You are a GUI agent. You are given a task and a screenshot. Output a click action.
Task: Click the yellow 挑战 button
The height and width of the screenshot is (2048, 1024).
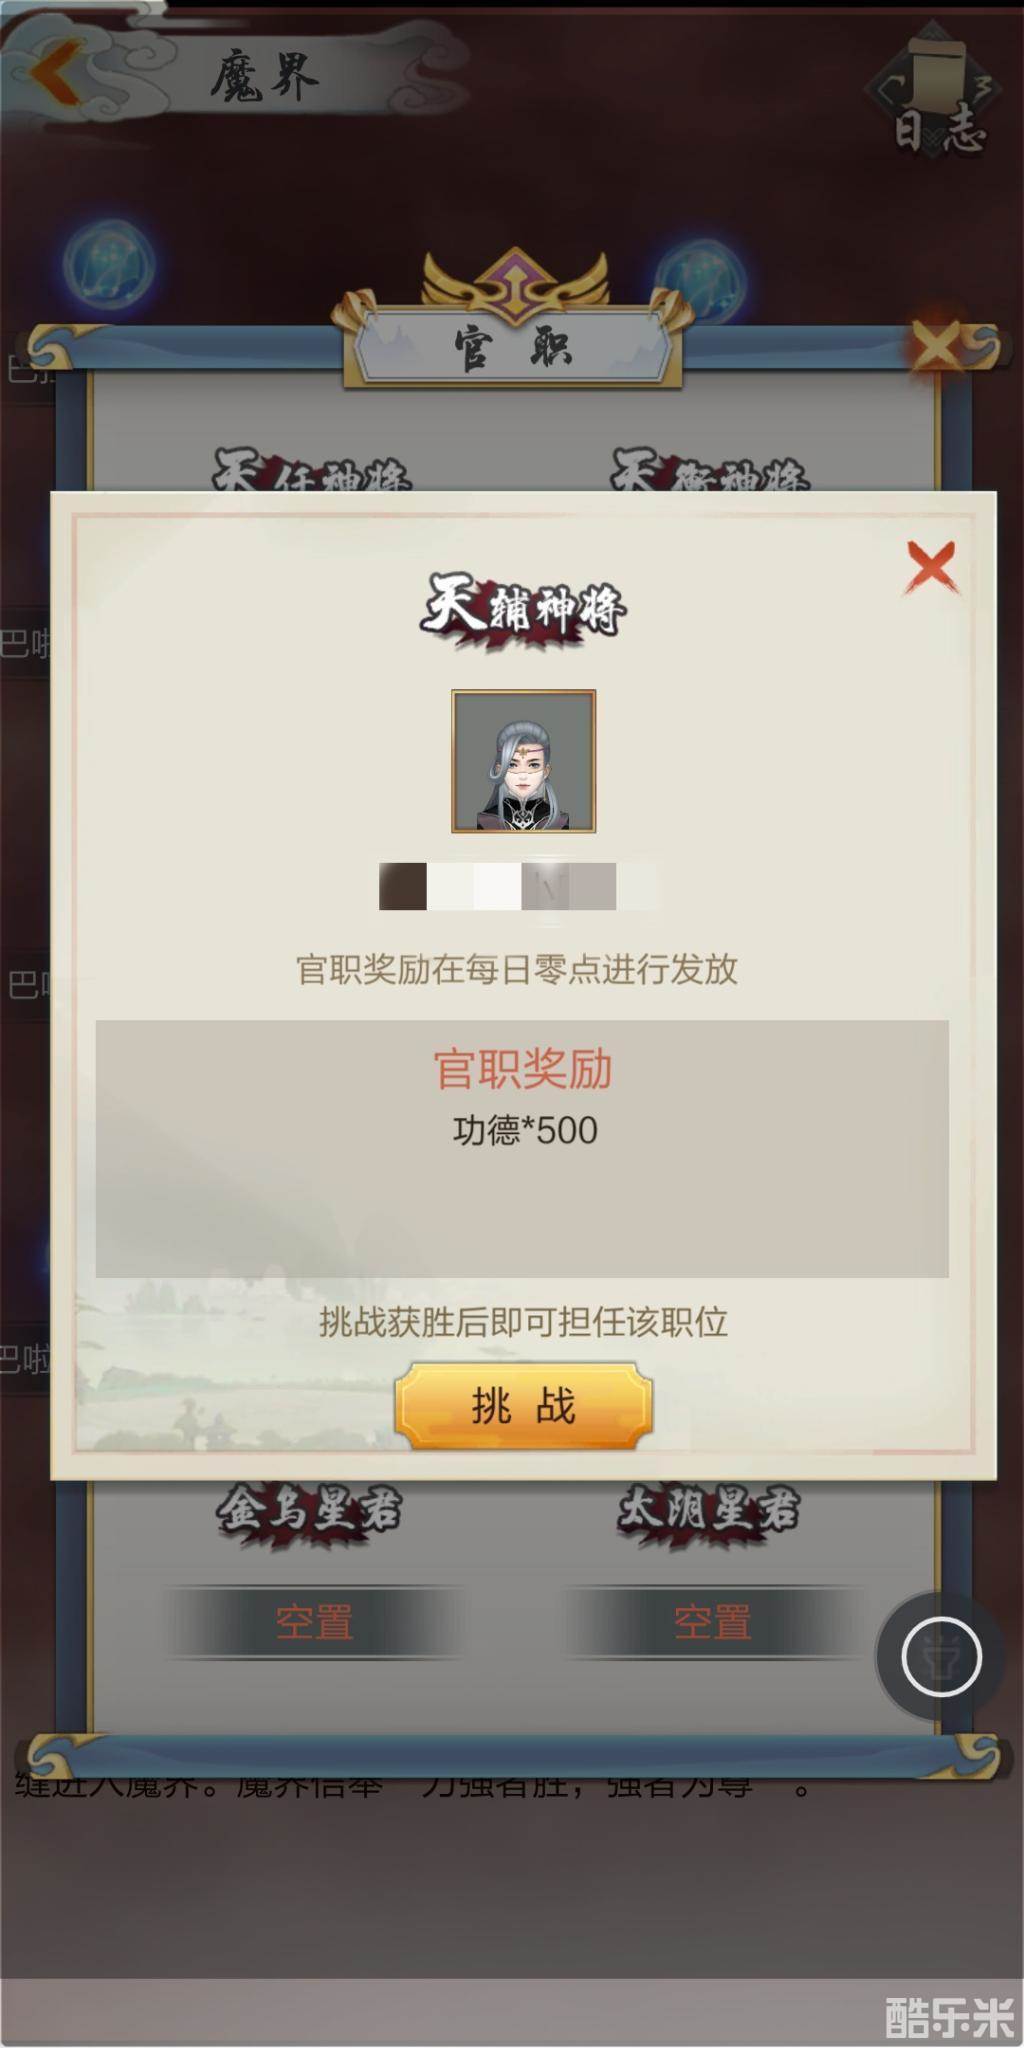523,1405
